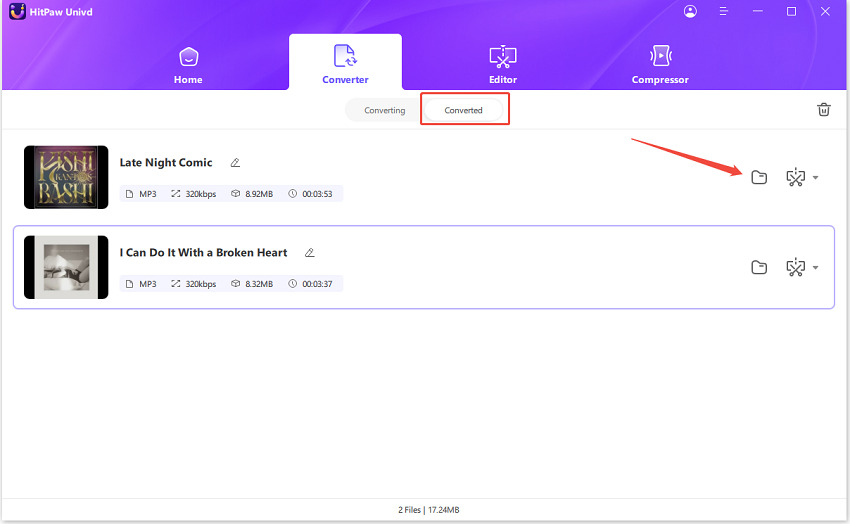Go to the Home tab
This screenshot has width=850, height=524.
tap(188, 66)
